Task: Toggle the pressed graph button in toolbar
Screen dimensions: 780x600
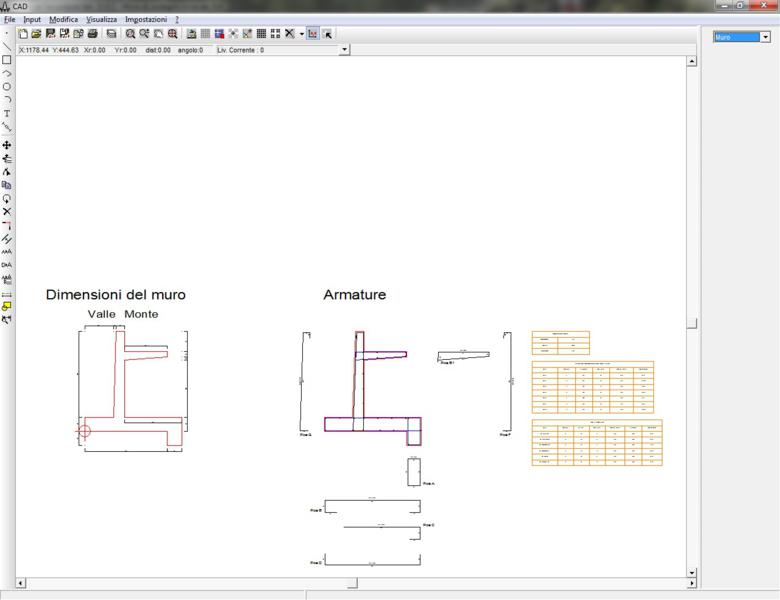Action: [x=313, y=33]
